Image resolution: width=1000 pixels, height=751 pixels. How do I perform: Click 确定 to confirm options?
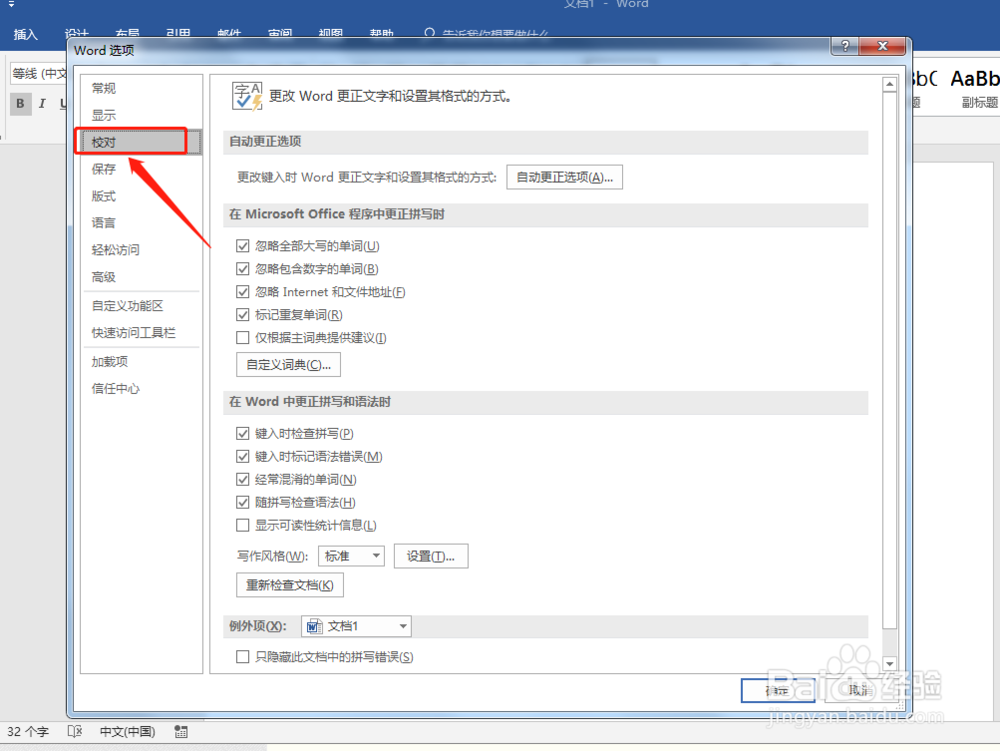point(778,690)
